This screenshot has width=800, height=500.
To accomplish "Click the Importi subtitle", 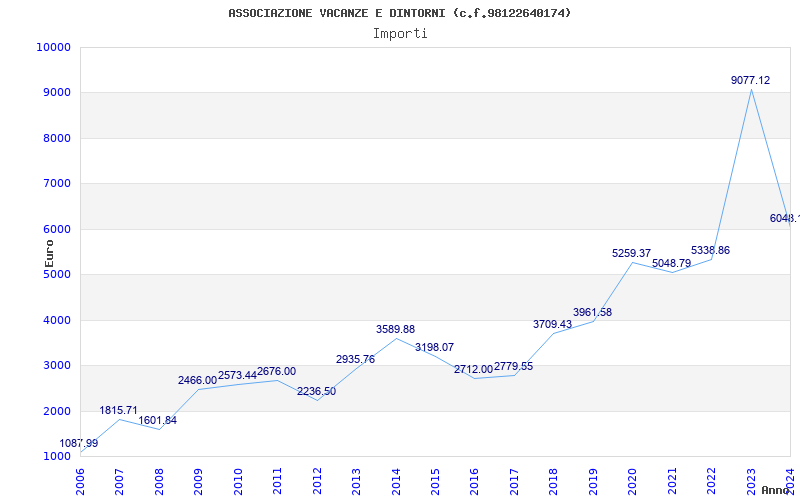I will pyautogui.click(x=400, y=34).
